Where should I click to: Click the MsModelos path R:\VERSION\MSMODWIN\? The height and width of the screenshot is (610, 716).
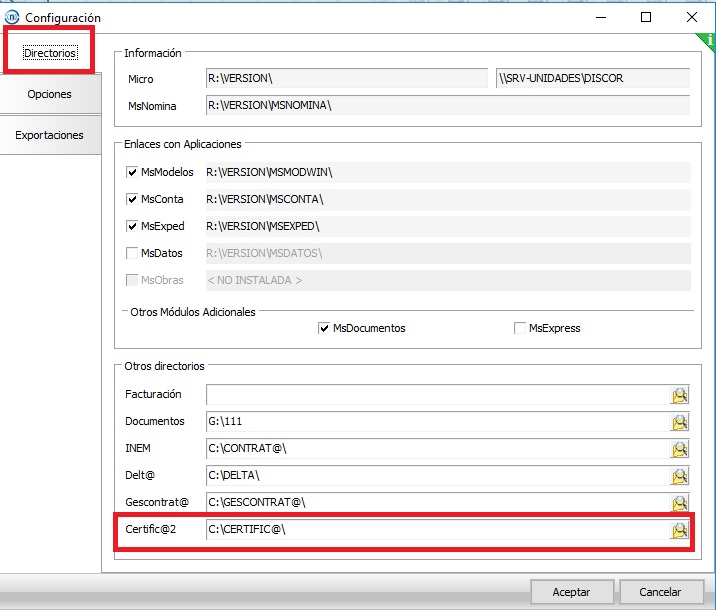pyautogui.click(x=448, y=172)
